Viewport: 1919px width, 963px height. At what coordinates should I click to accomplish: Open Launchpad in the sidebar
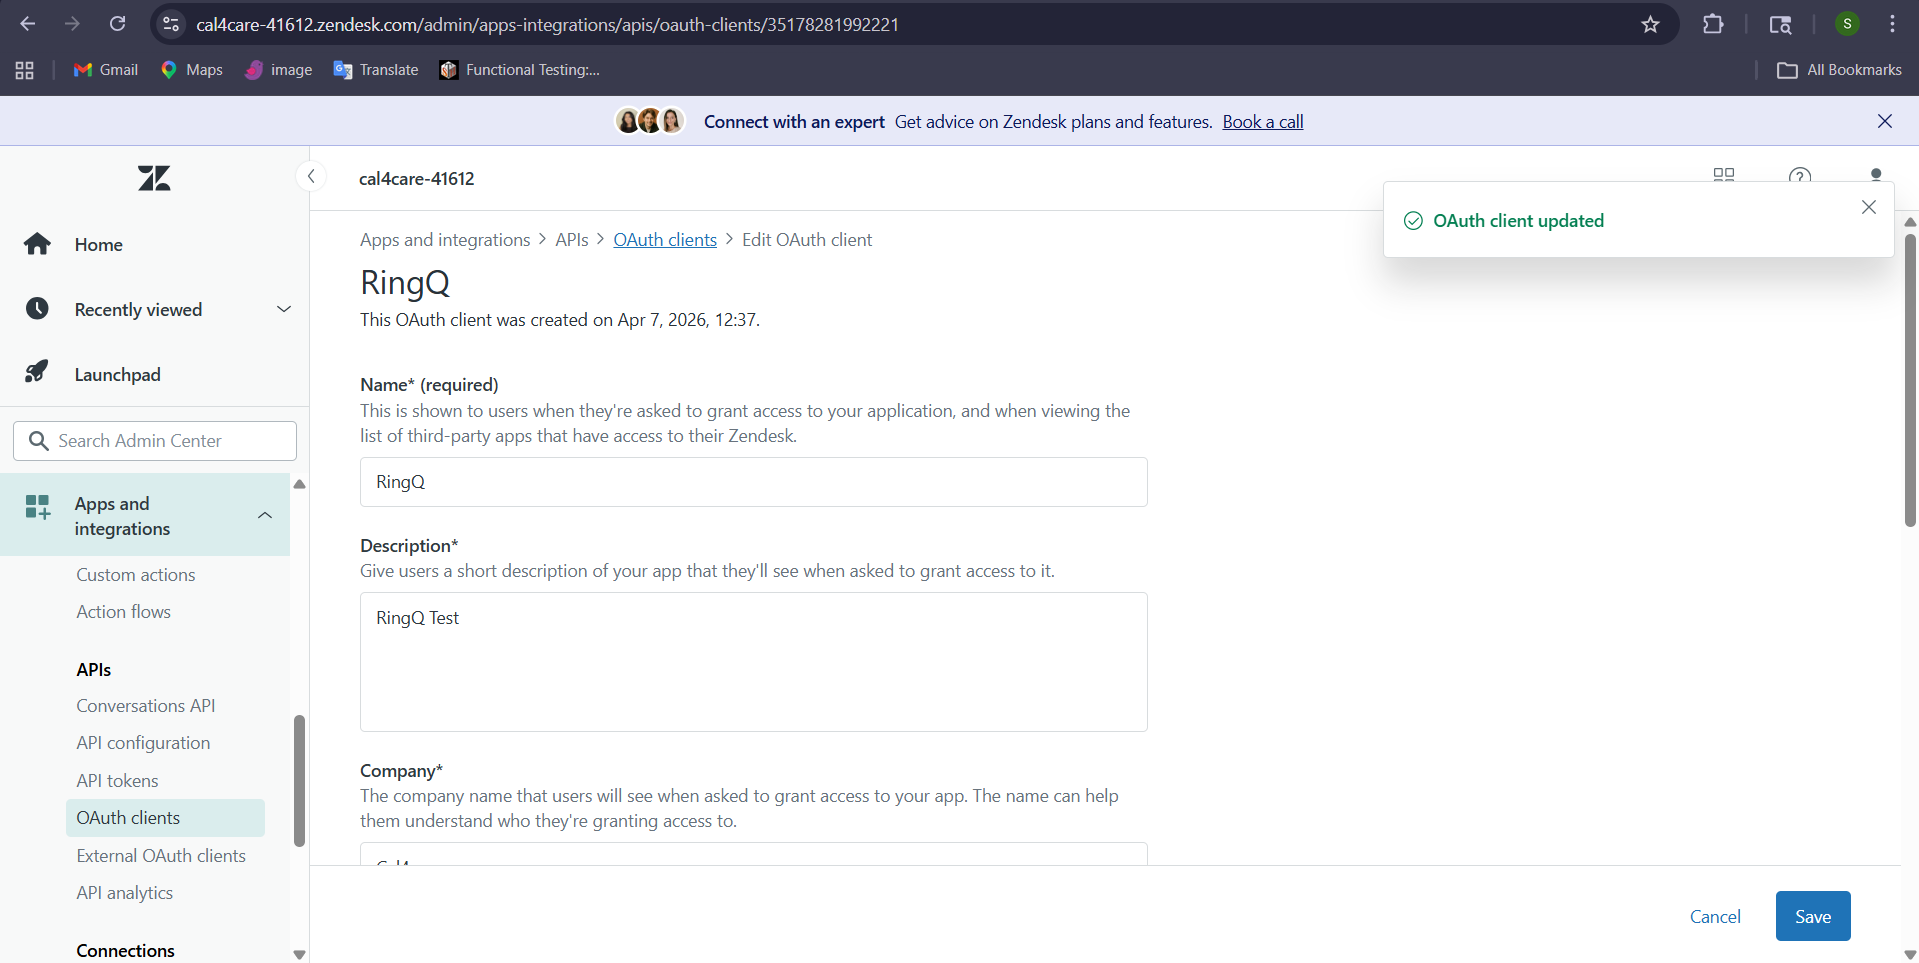click(117, 375)
